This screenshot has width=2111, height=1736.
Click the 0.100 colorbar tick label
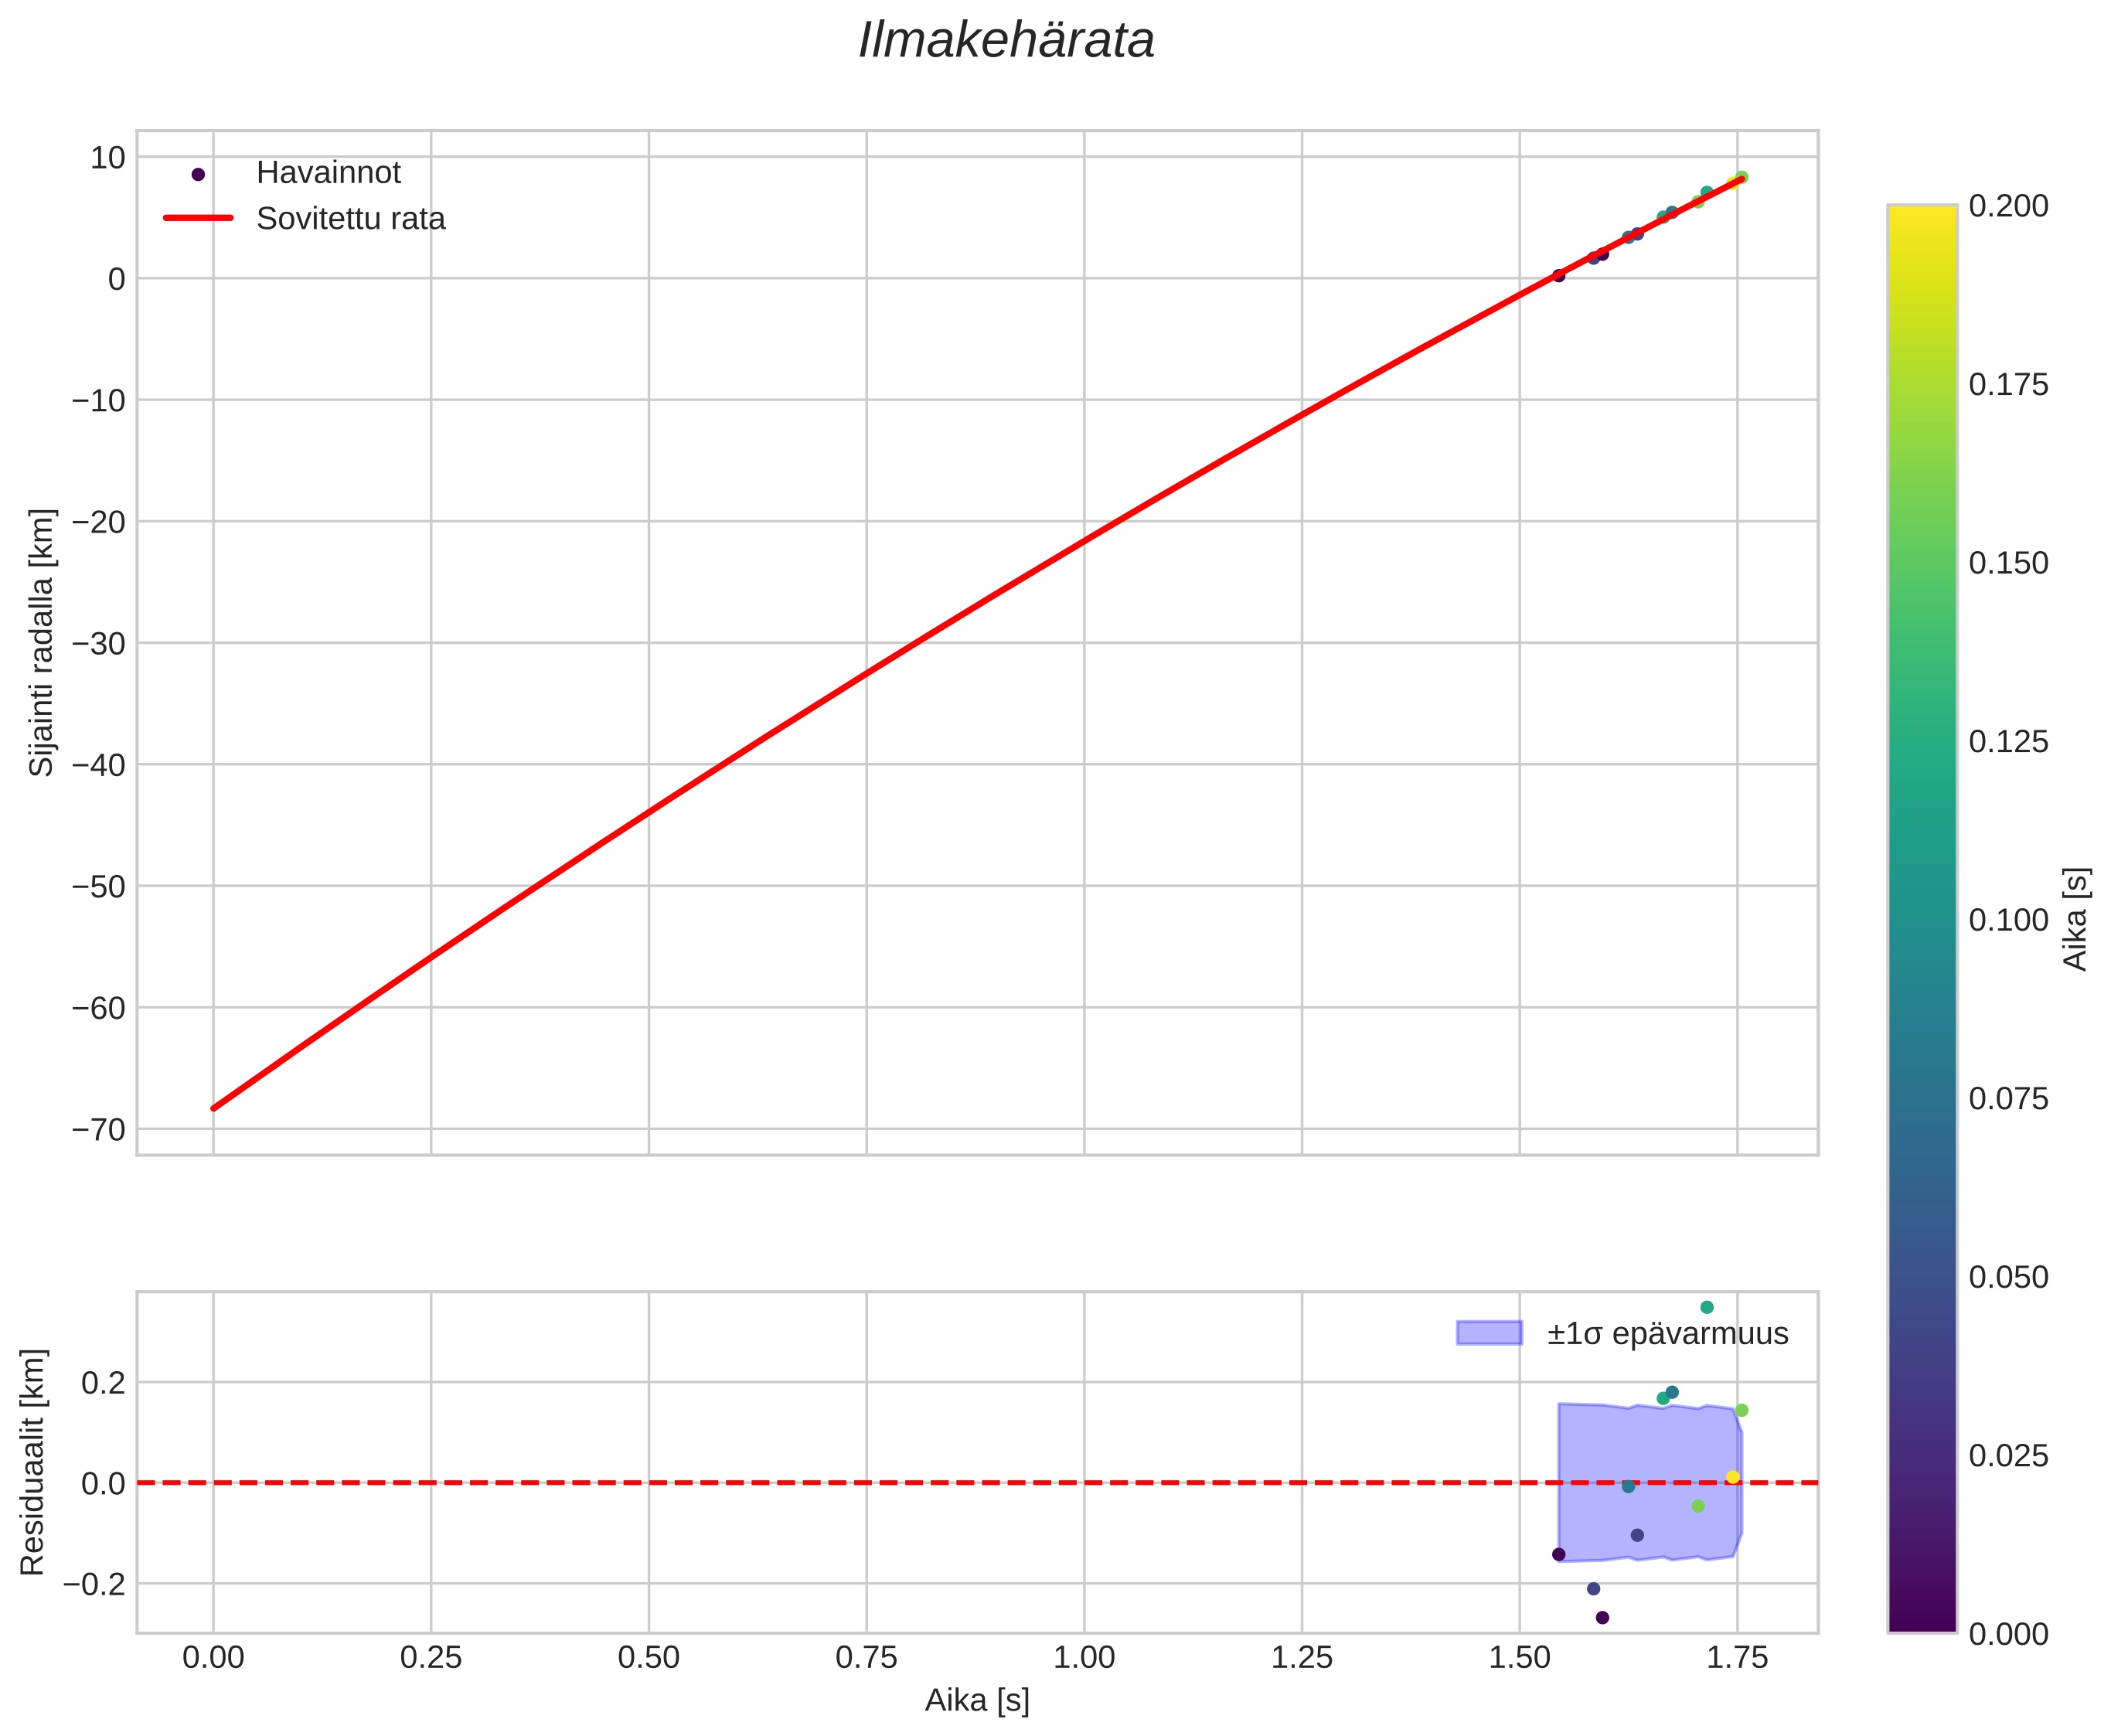(2008, 920)
